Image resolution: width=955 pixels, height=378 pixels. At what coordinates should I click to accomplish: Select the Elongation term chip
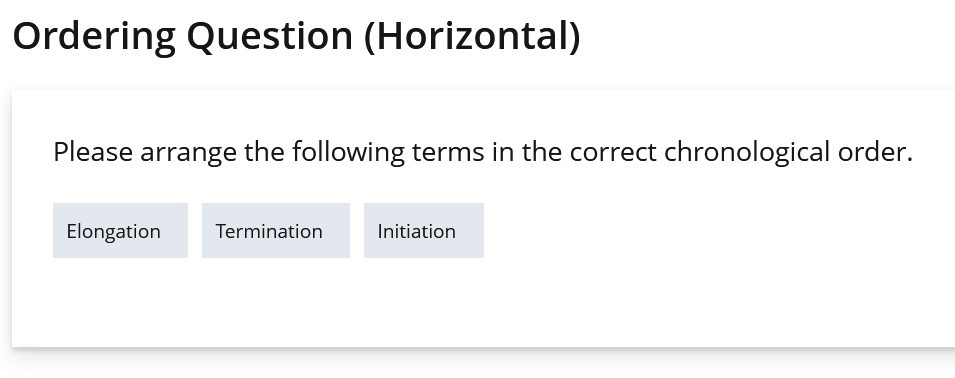click(120, 231)
